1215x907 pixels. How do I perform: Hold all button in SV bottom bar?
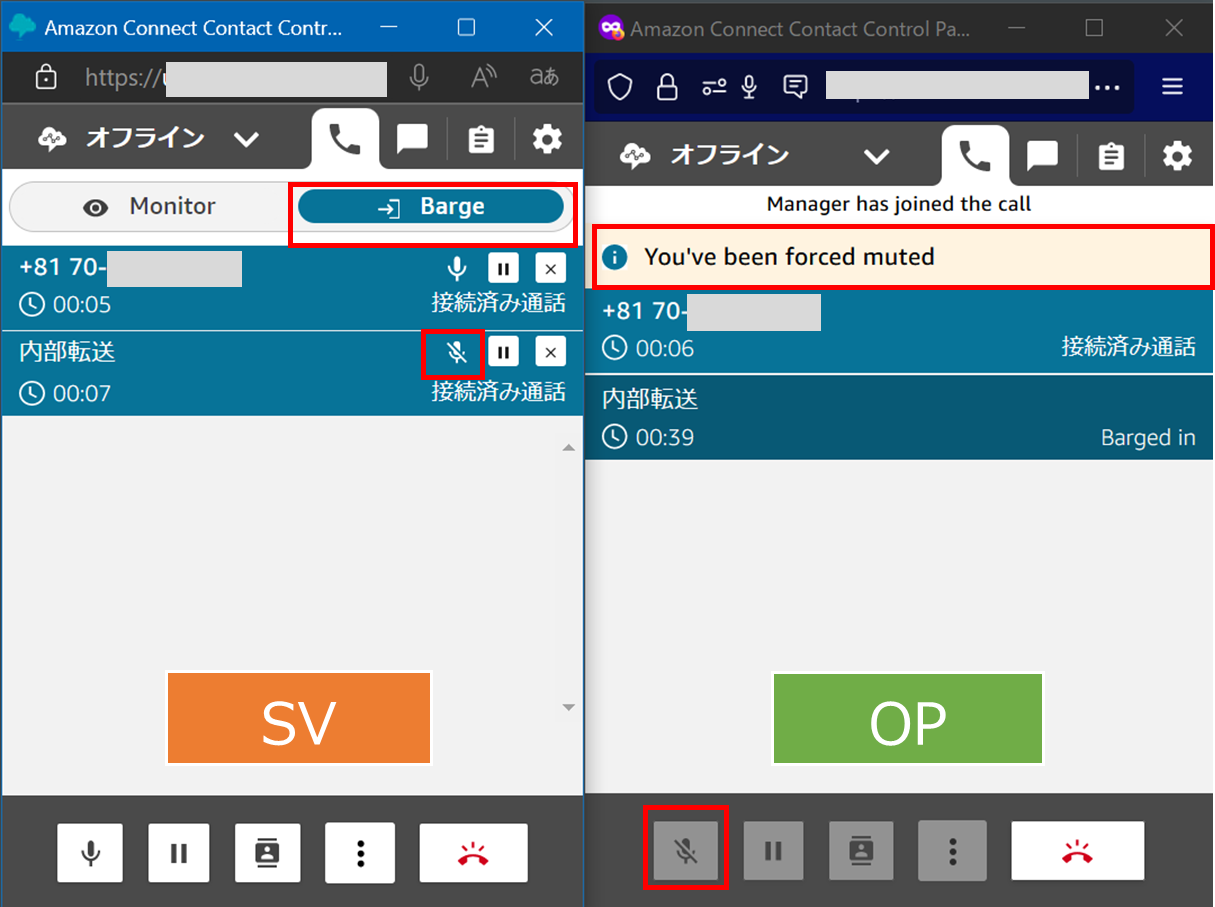pos(179,853)
